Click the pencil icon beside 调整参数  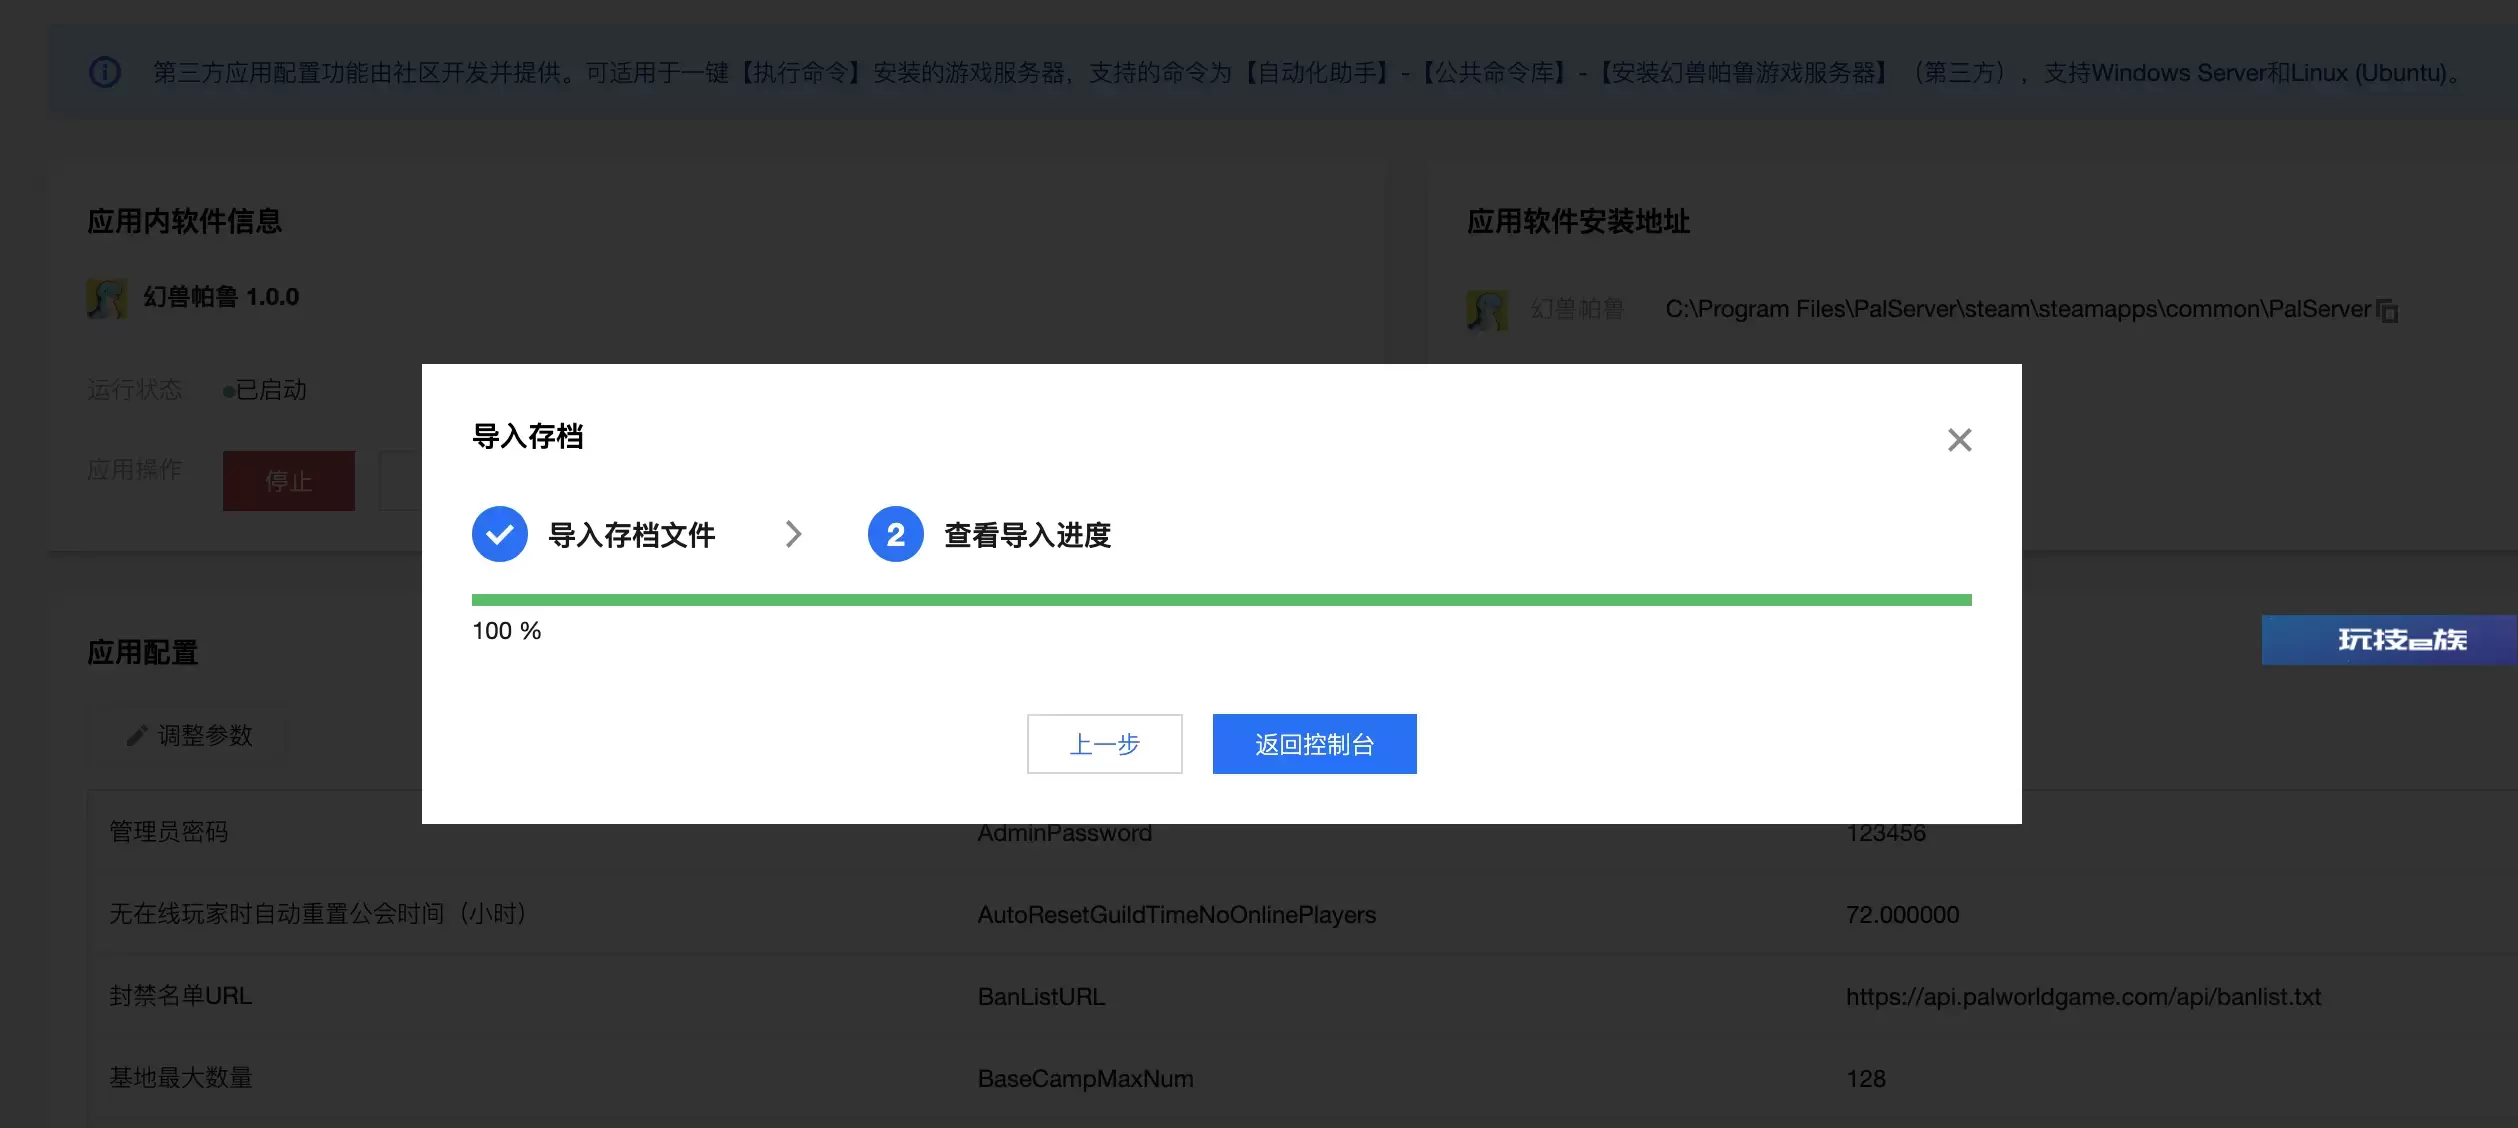click(x=137, y=736)
